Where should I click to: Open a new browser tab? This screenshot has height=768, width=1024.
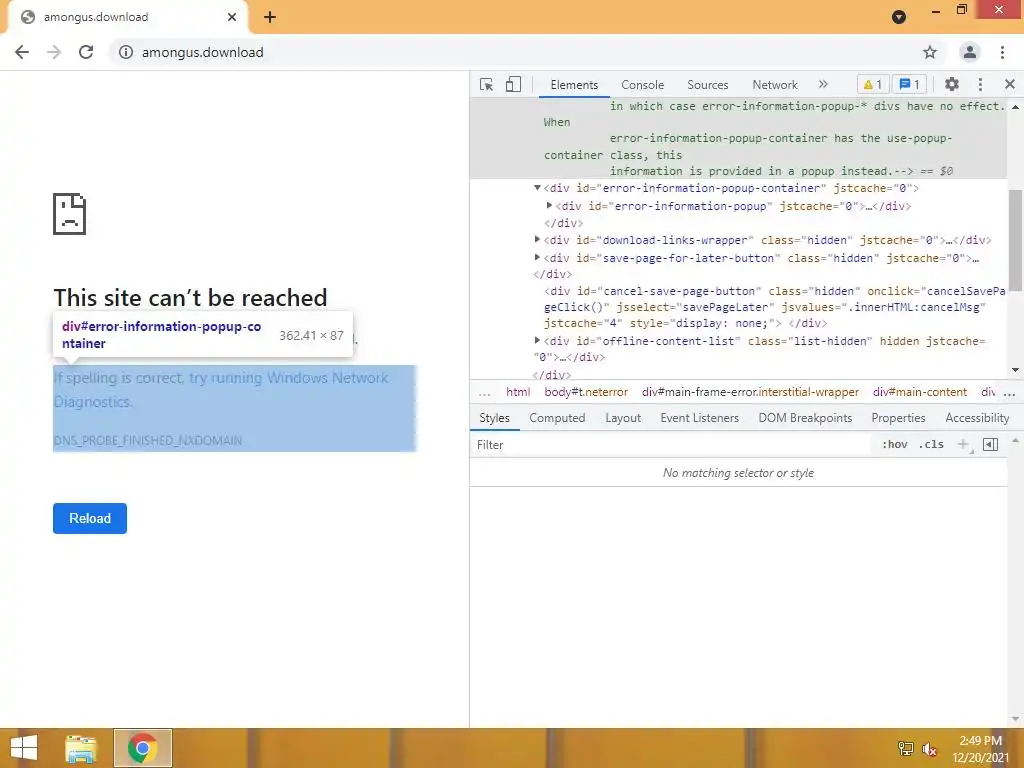coord(270,17)
